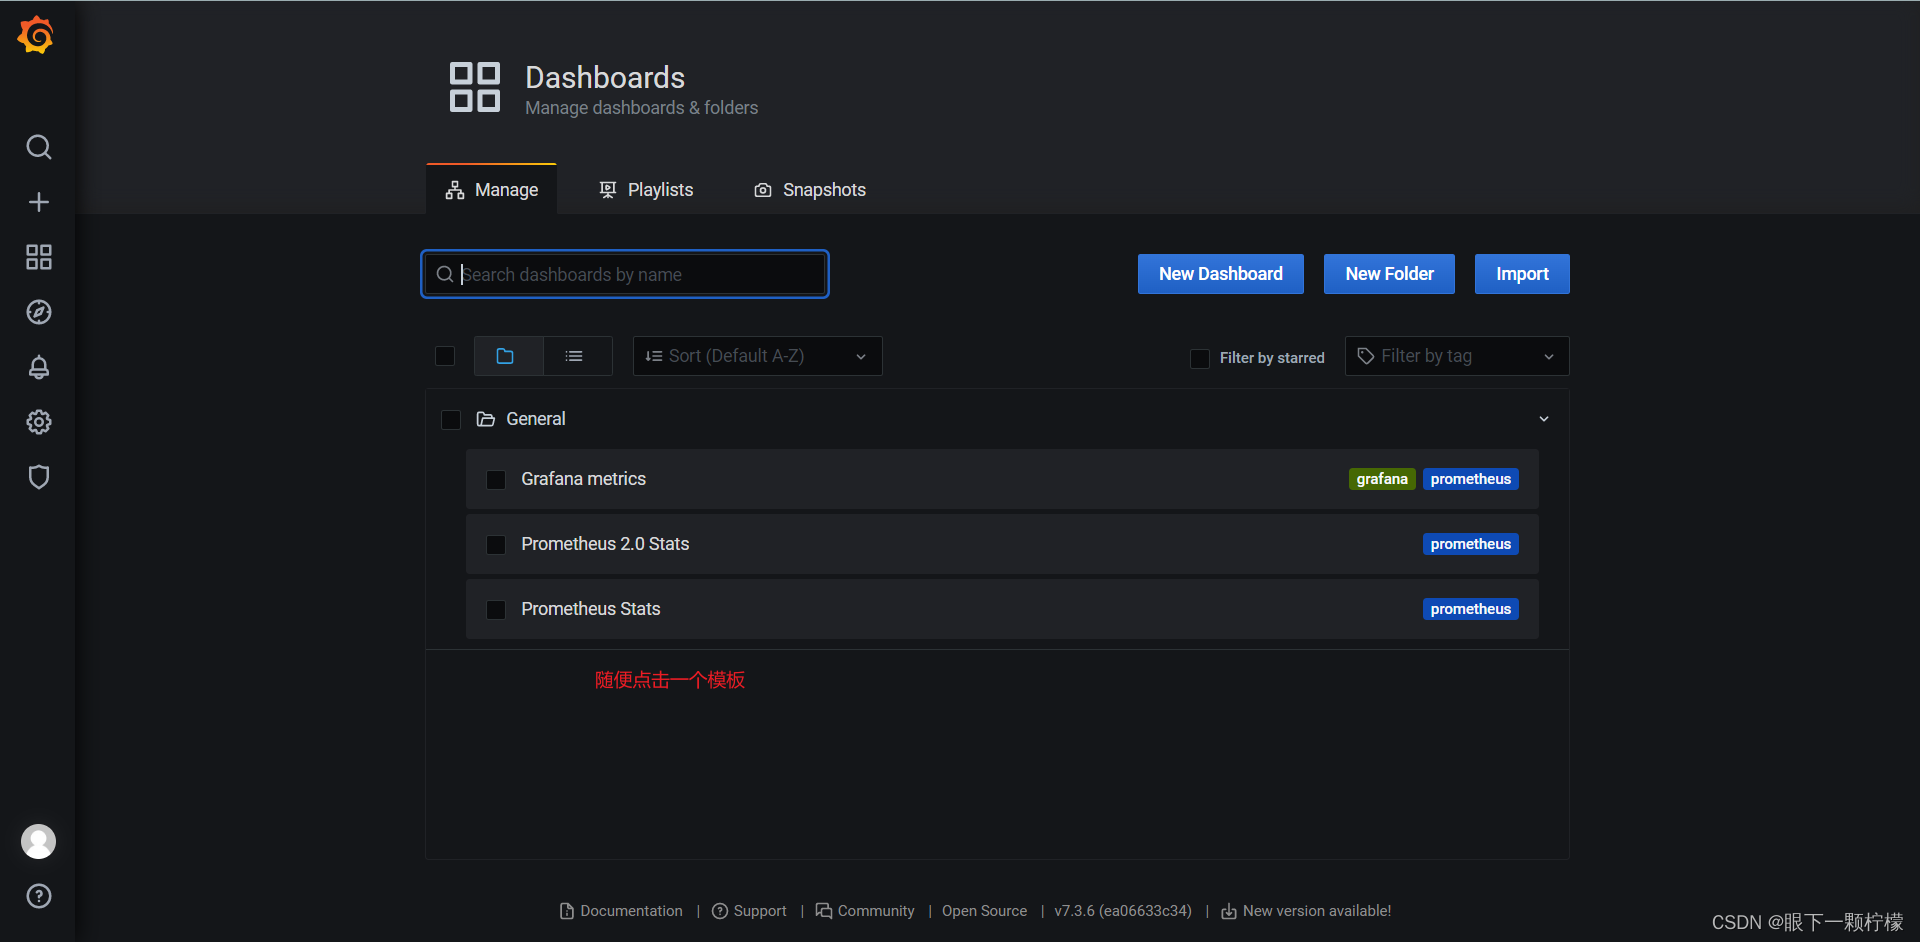Viewport: 1920px width, 942px height.
Task: Click the tag icon in Filter by tag
Action: point(1366,356)
